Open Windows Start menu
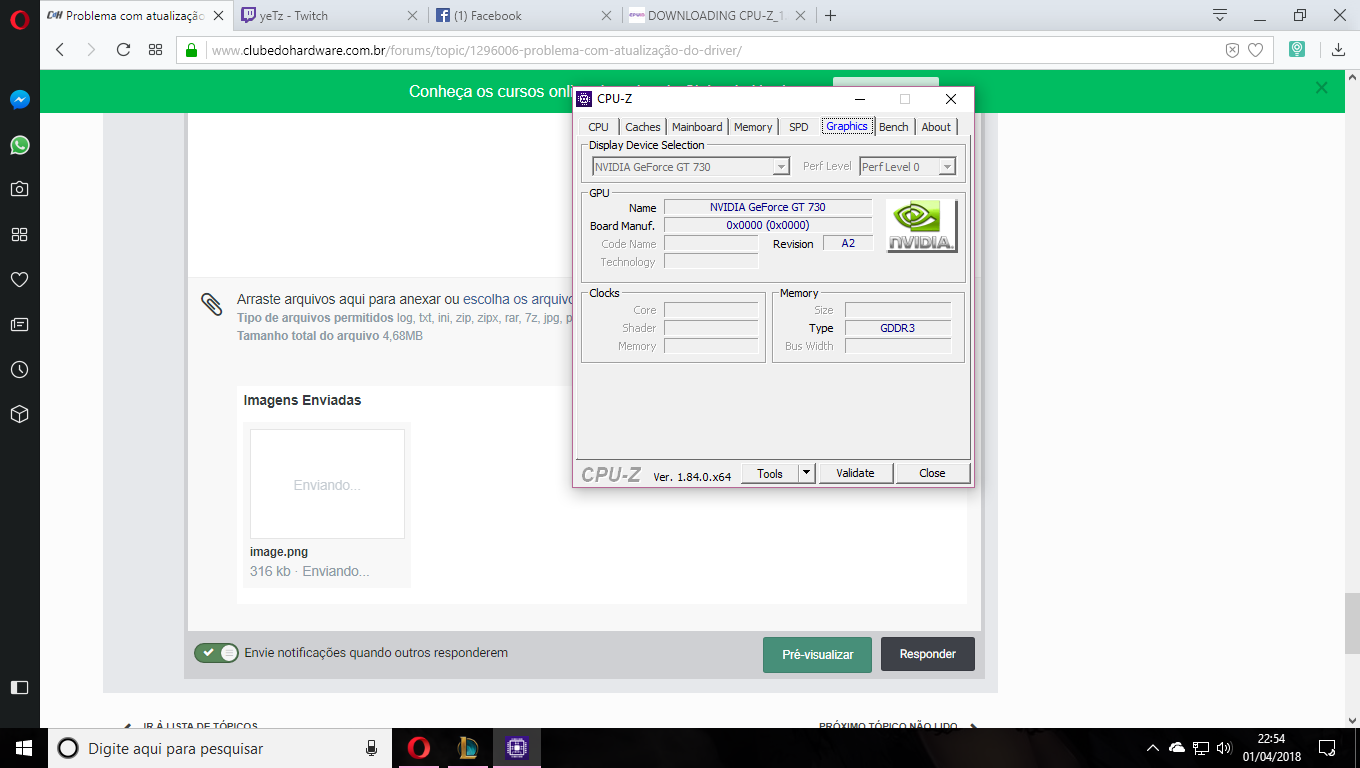 (x=24, y=748)
